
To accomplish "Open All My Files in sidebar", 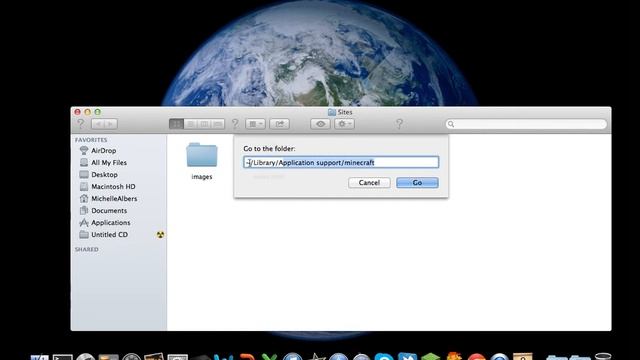I will pyautogui.click(x=109, y=162).
